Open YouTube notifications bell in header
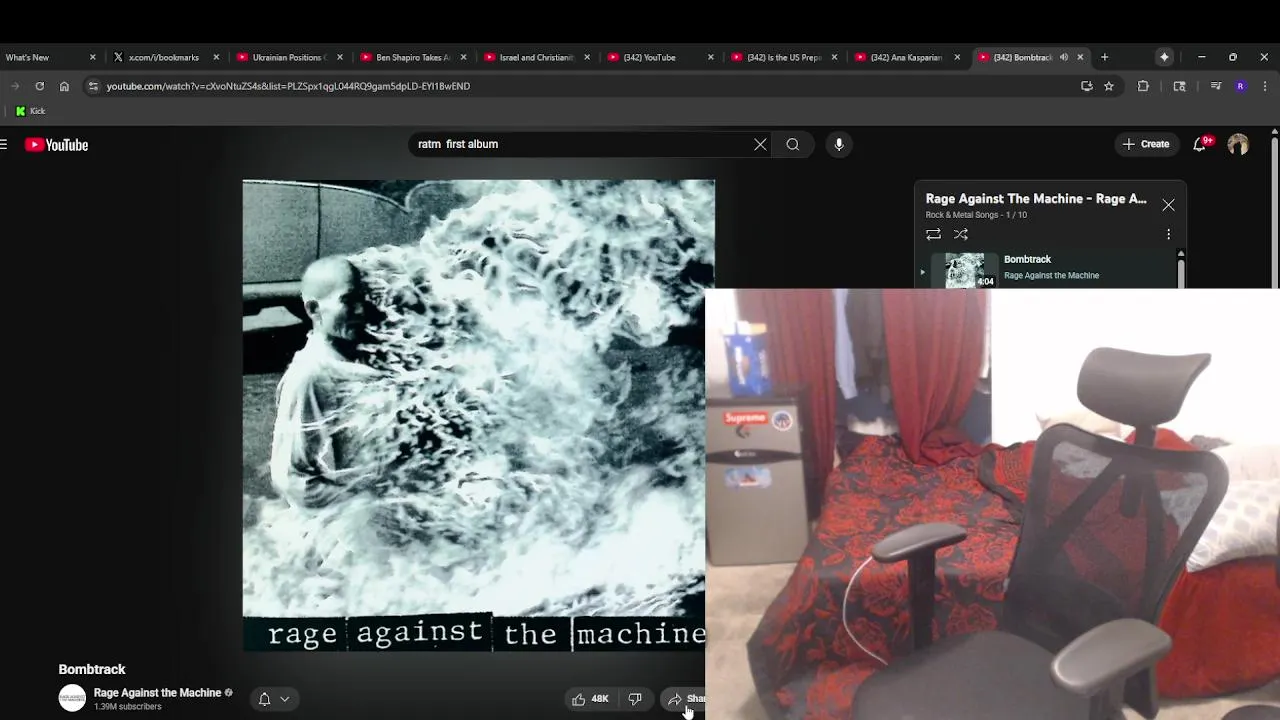 1200,144
